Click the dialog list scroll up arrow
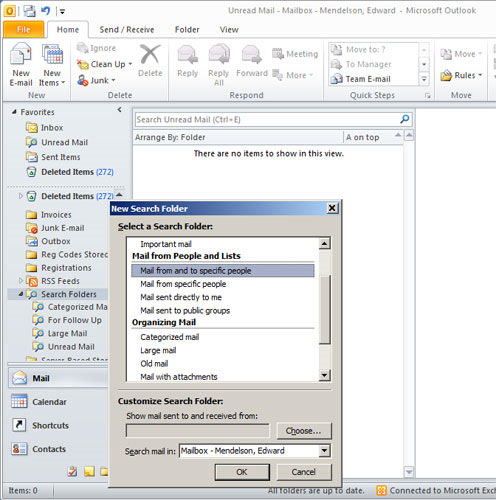Viewport: 496px width, 500px height. coord(325,244)
